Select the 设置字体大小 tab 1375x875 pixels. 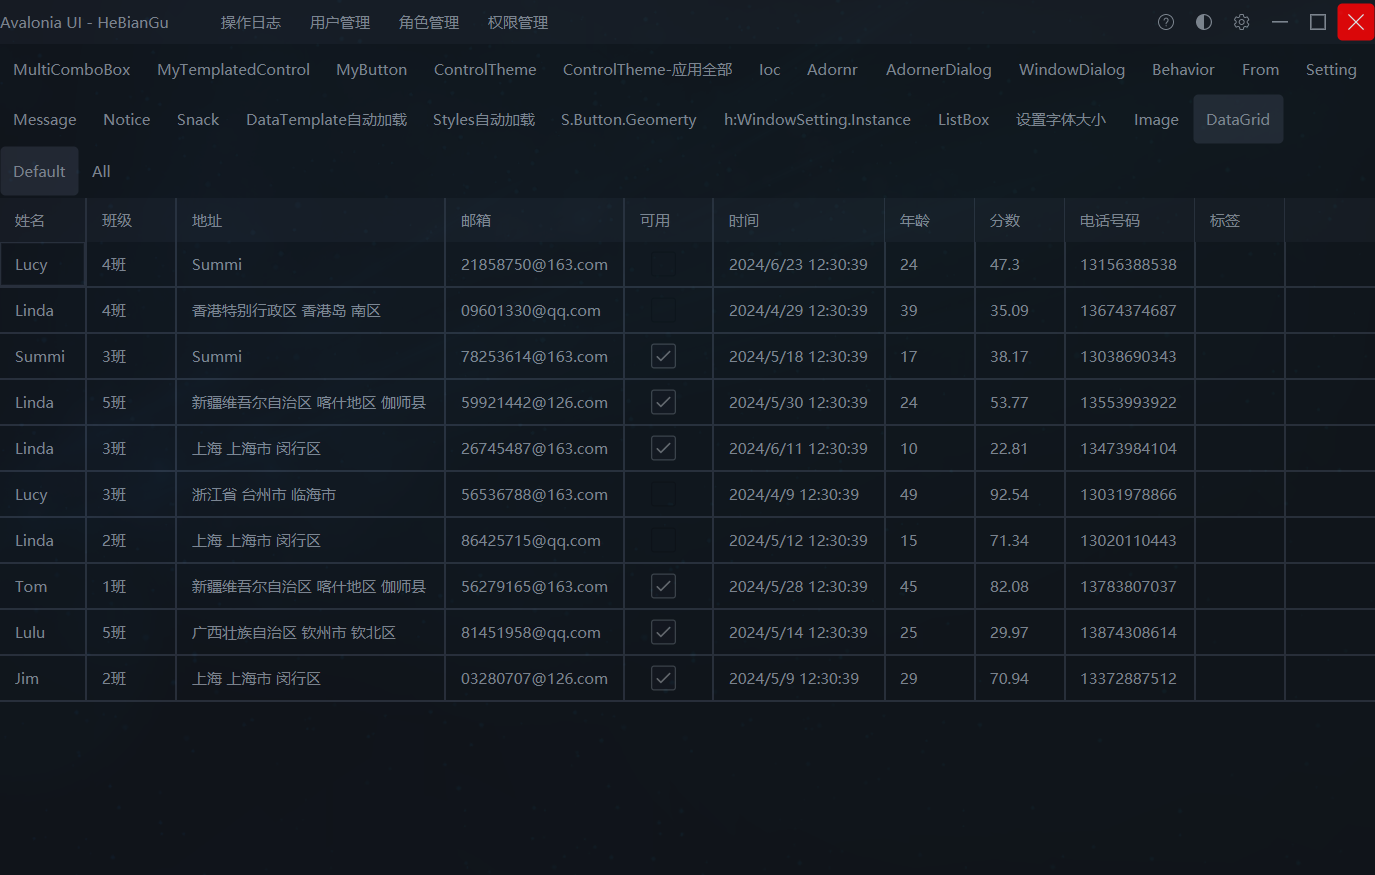[1061, 119]
